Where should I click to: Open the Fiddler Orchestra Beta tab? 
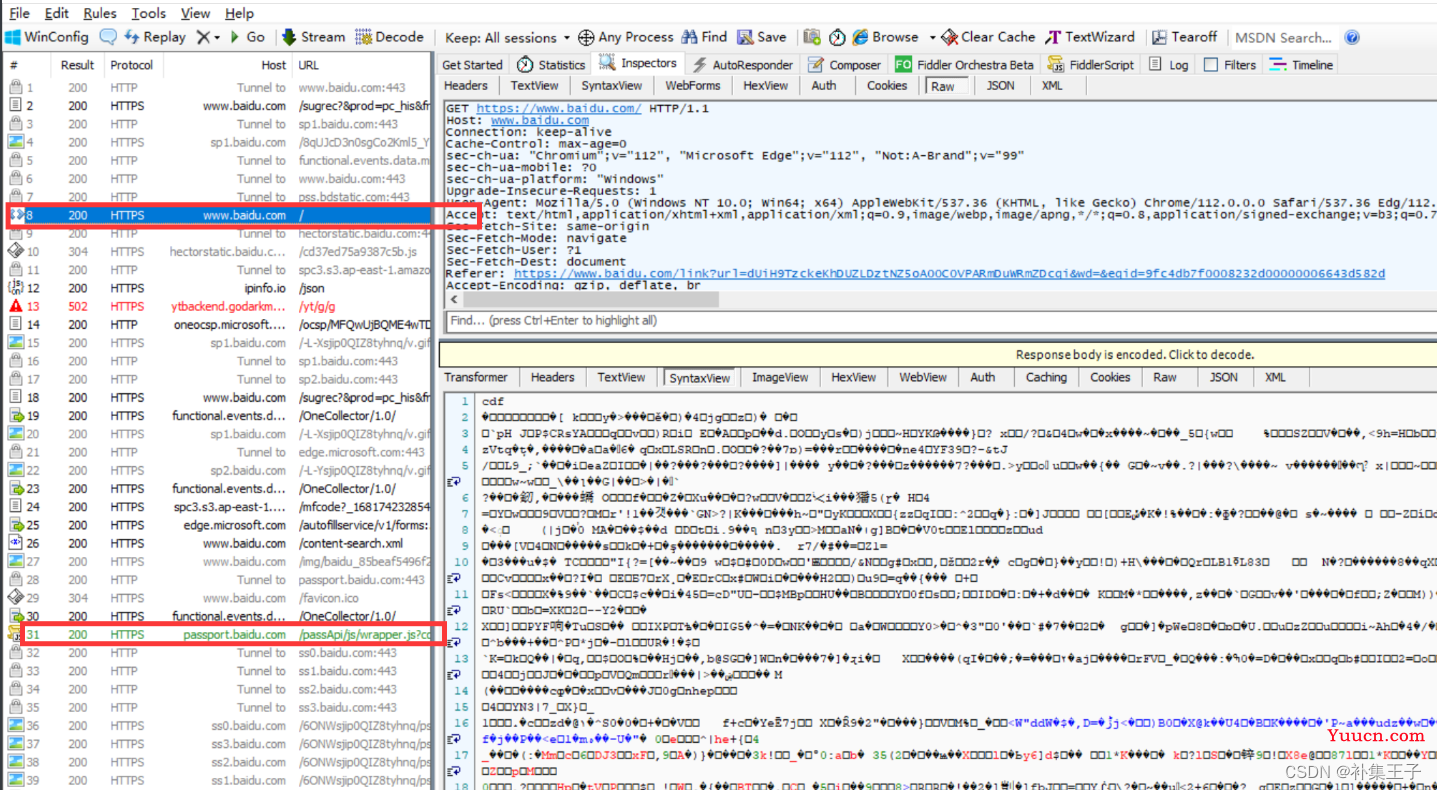965,64
